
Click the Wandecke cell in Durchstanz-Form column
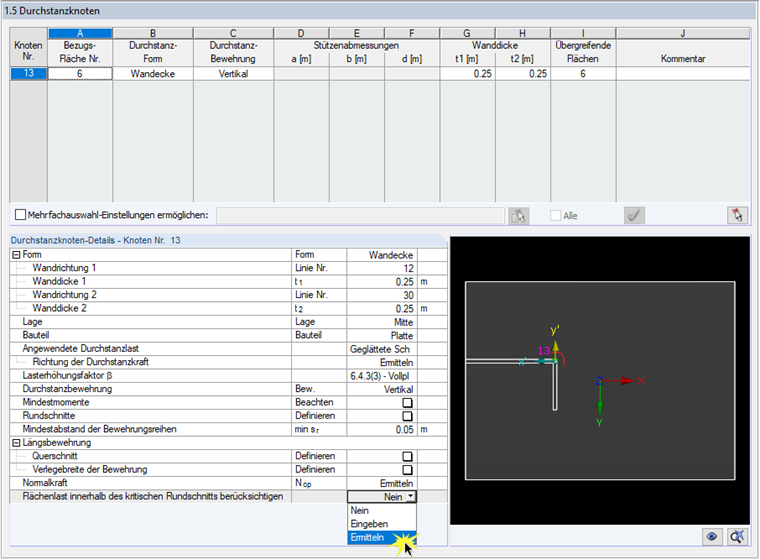coord(153,74)
